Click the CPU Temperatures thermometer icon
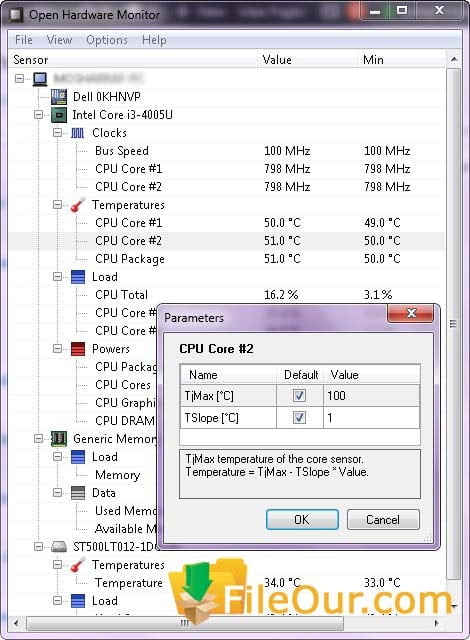The width and height of the screenshot is (470, 640). coord(78,204)
